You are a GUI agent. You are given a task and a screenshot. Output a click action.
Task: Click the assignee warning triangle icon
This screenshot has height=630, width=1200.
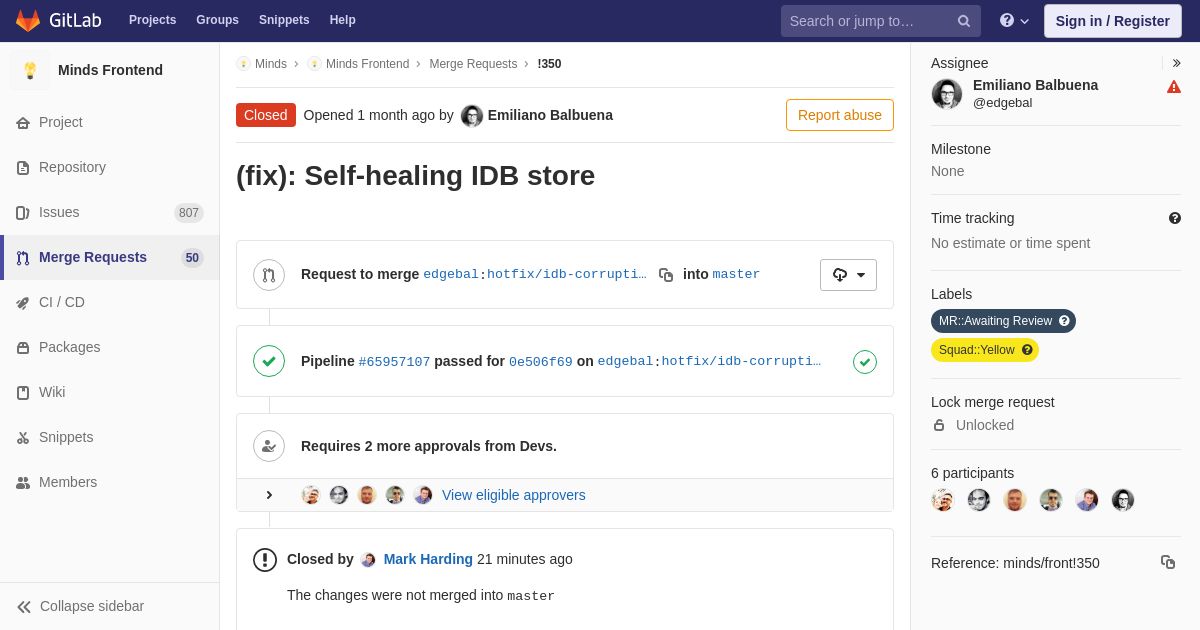pyautogui.click(x=1174, y=87)
